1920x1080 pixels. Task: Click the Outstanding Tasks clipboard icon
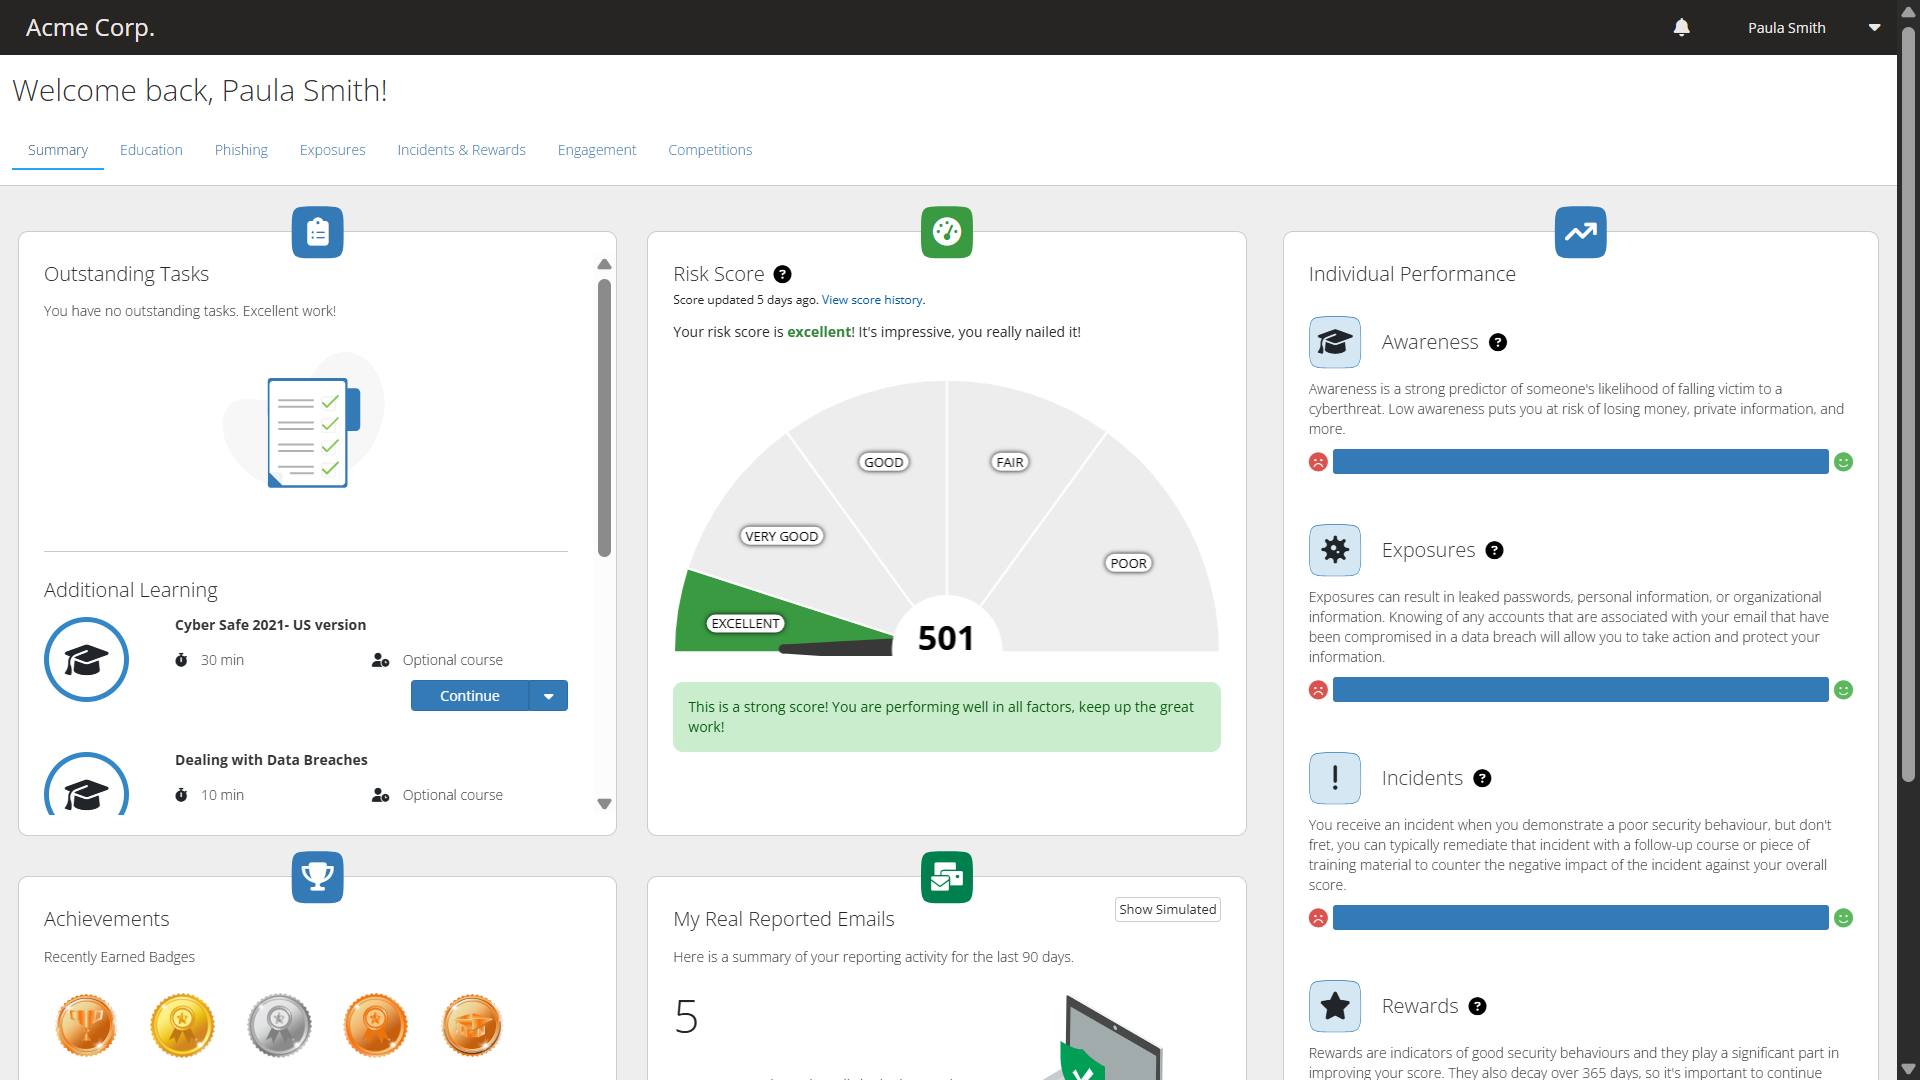[x=317, y=232]
